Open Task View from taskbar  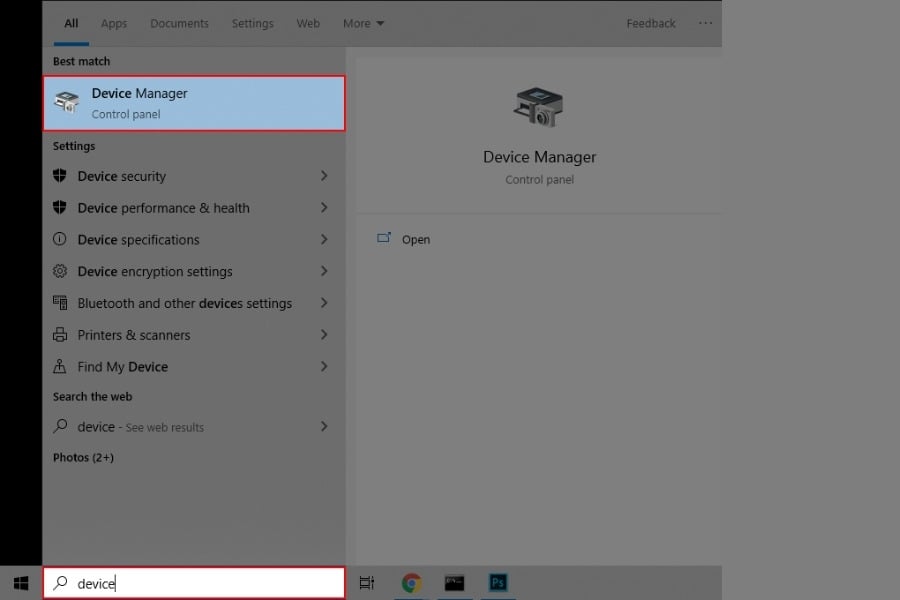point(367,583)
